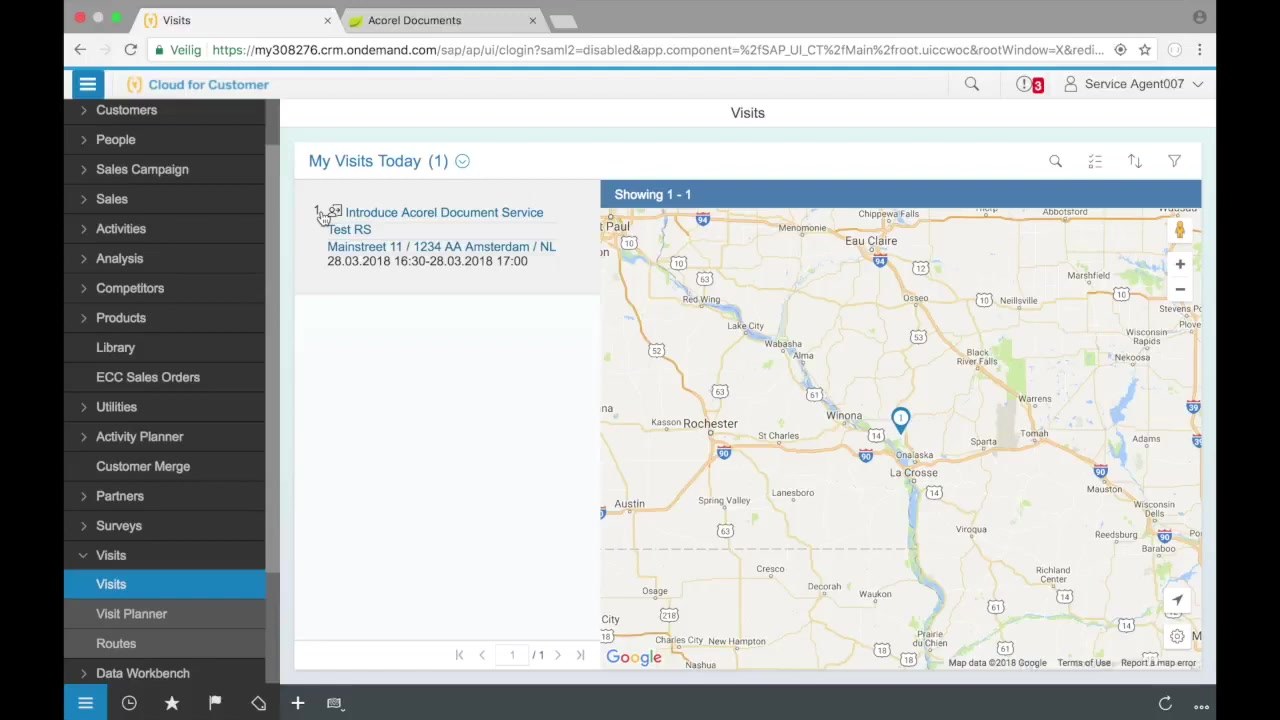Open ECC Sales Orders menu item
Image resolution: width=1280 pixels, height=720 pixels.
pyautogui.click(x=165, y=377)
